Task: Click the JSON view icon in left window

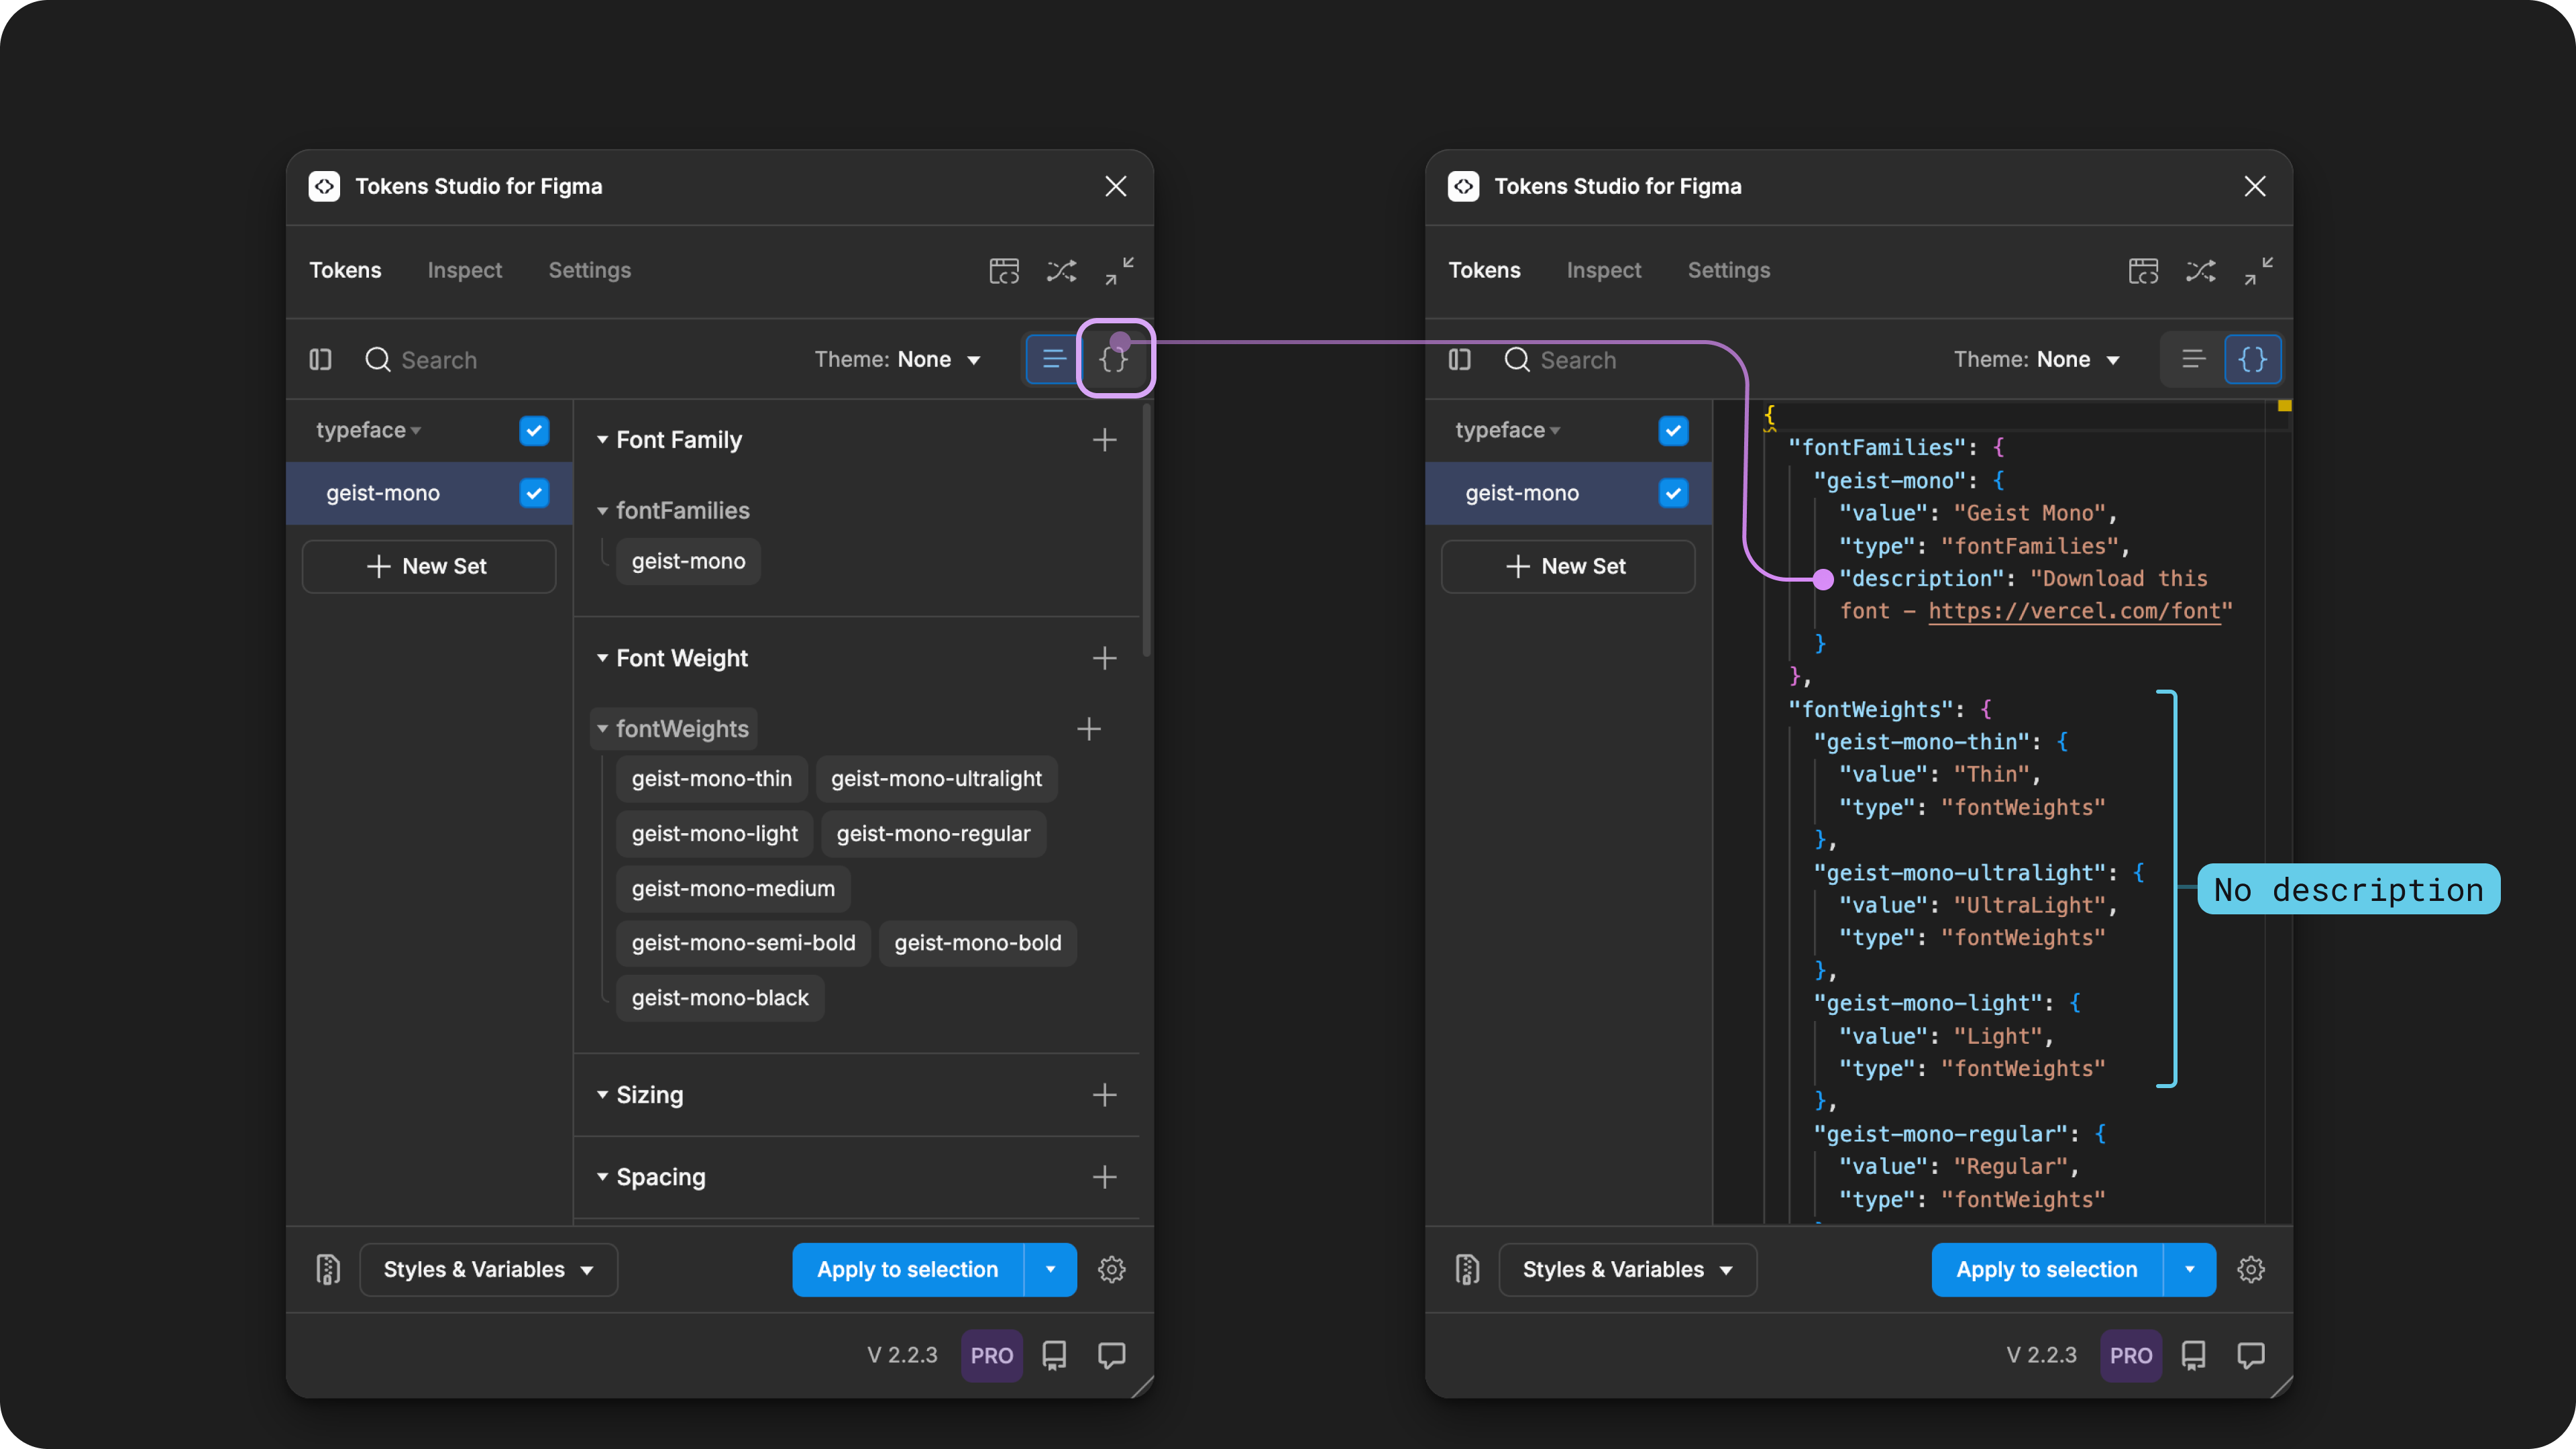Action: click(x=1114, y=359)
